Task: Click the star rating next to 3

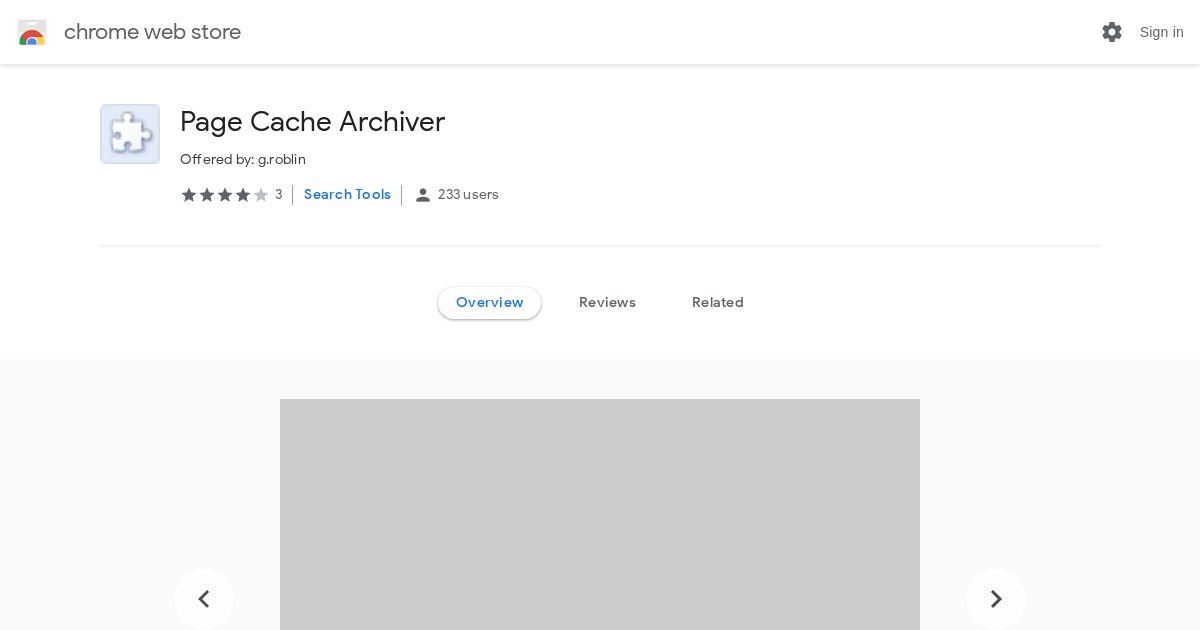Action: (225, 195)
